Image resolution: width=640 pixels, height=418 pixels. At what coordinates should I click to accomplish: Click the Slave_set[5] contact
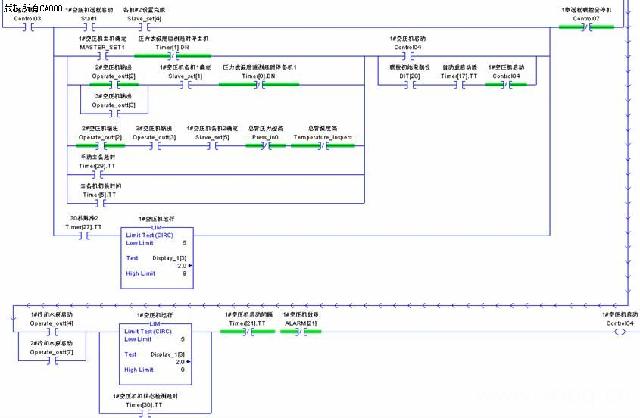coord(211,144)
